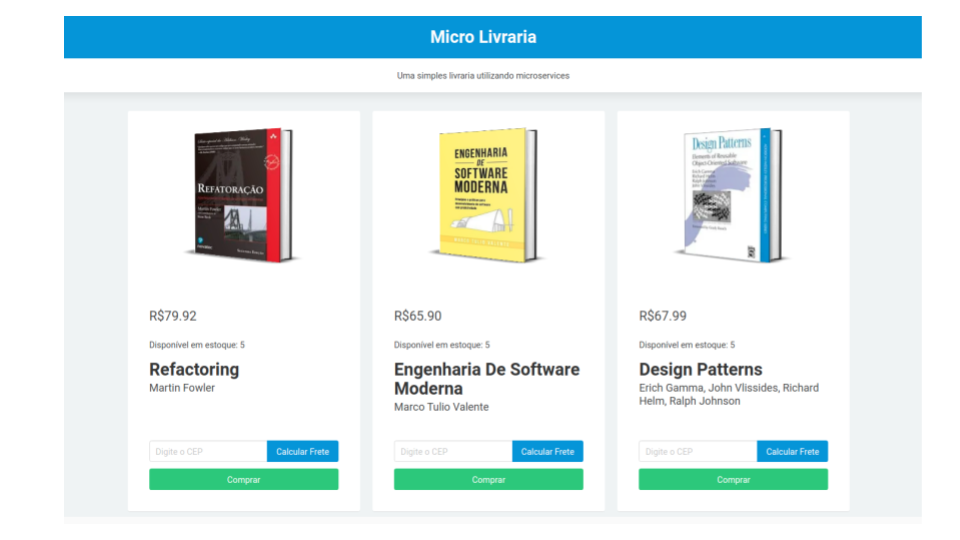The width and height of the screenshot is (960, 540).
Task: Buy the Refactoring book
Action: [243, 480]
